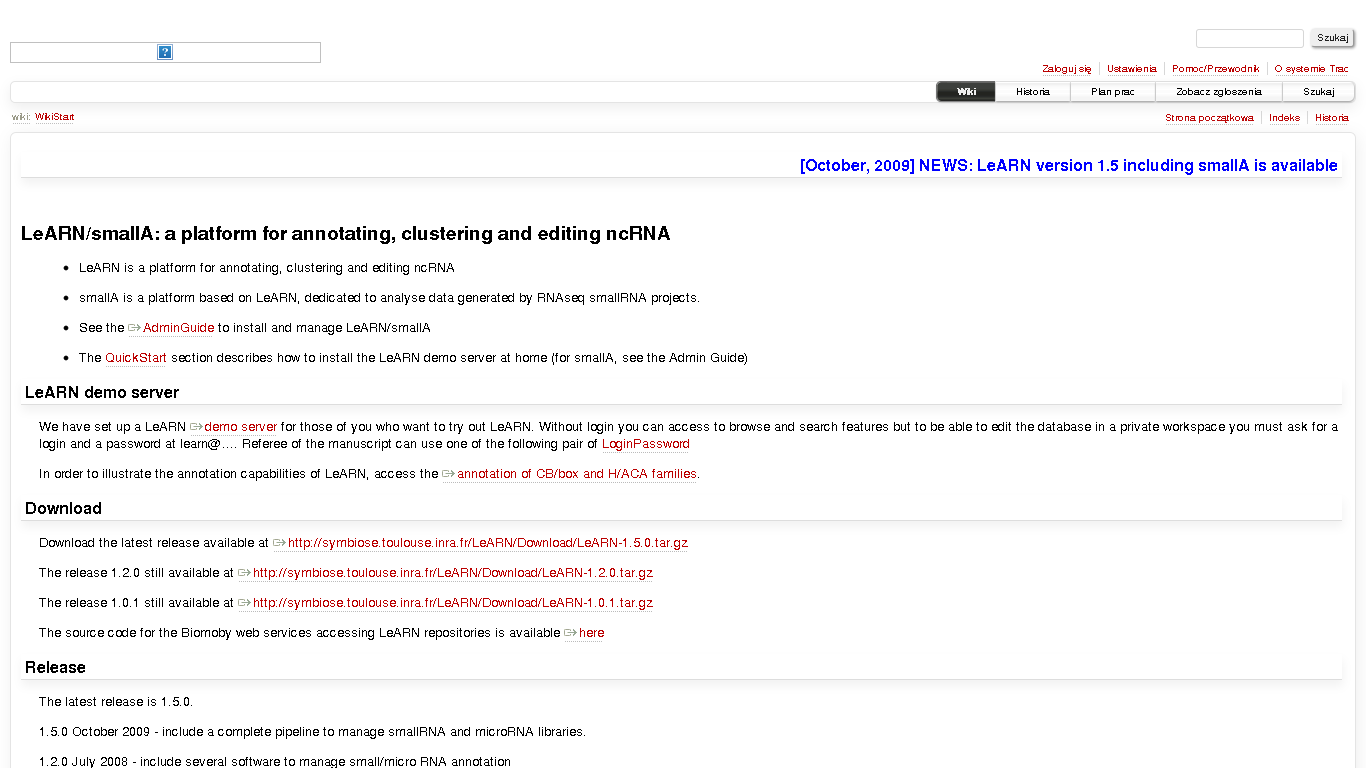The height and width of the screenshot is (768, 1366).
Task: Open the AdminGuide external link
Action: point(178,328)
